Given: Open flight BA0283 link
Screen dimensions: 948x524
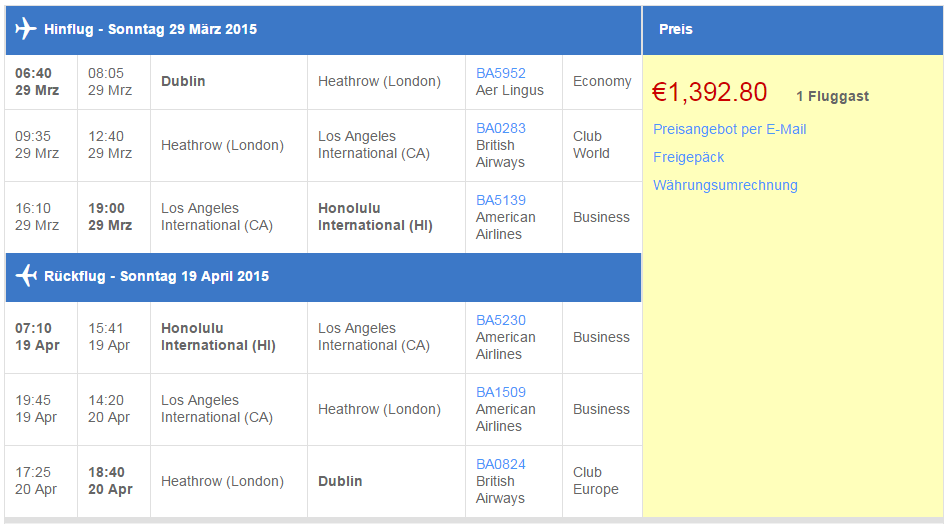Looking at the screenshot, I should (x=501, y=128).
